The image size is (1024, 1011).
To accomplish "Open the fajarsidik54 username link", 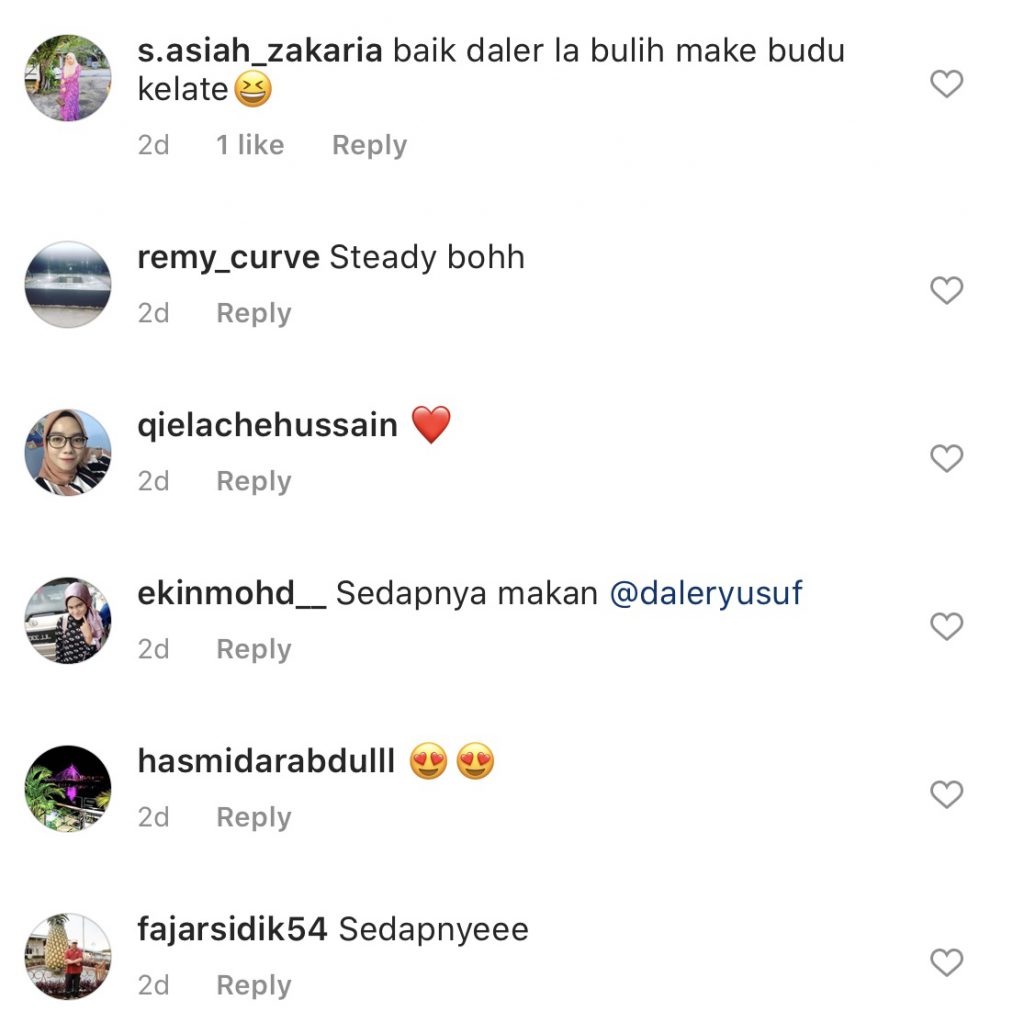I will pos(232,929).
